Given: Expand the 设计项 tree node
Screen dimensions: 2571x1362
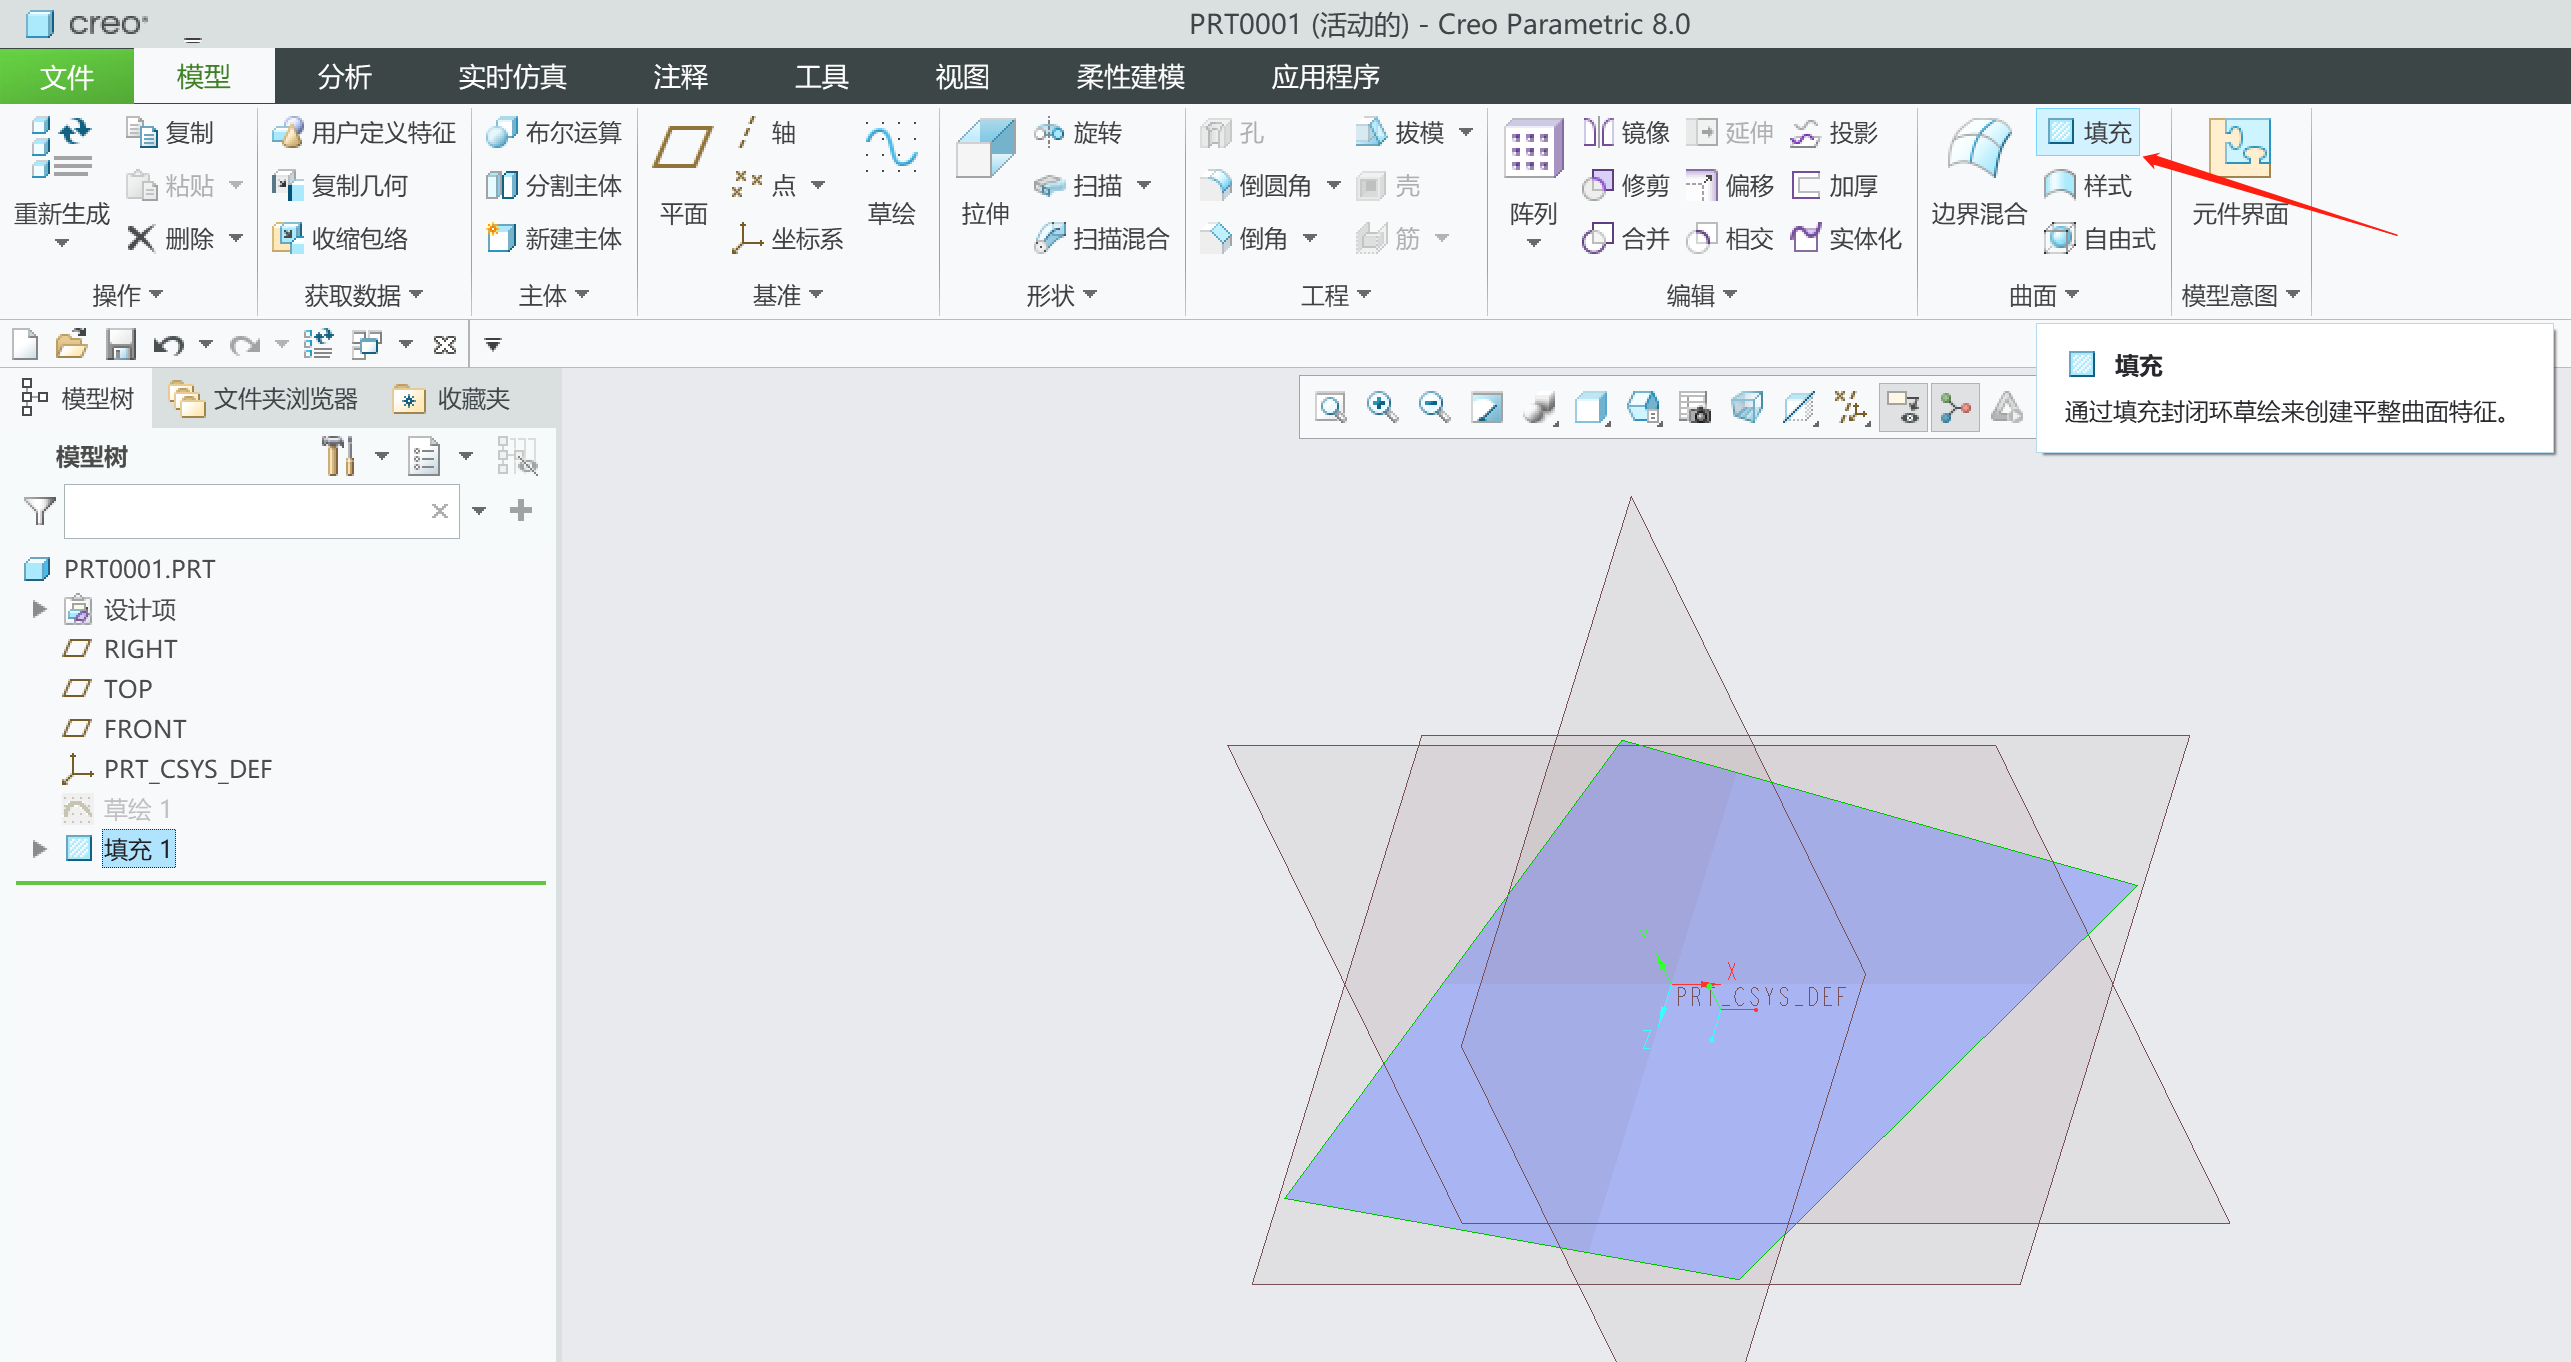Looking at the screenshot, I should [39, 609].
